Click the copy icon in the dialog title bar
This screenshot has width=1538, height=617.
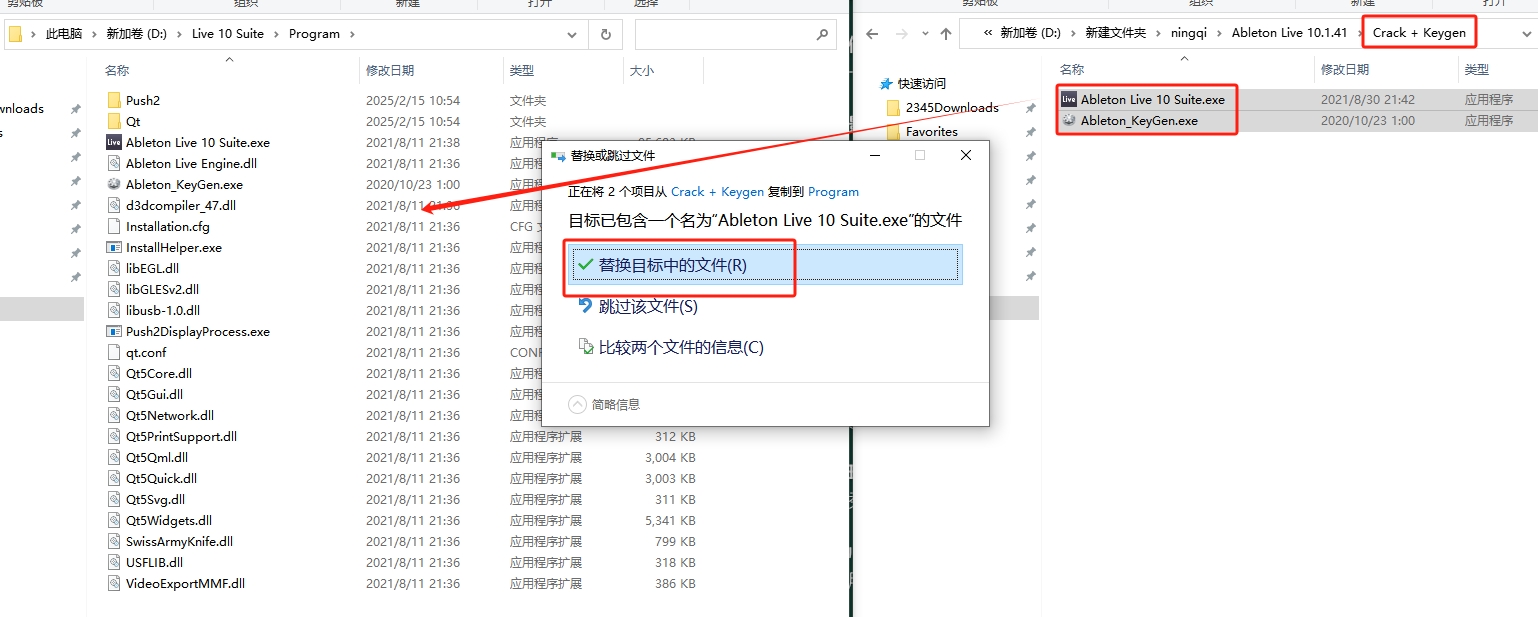[x=558, y=156]
